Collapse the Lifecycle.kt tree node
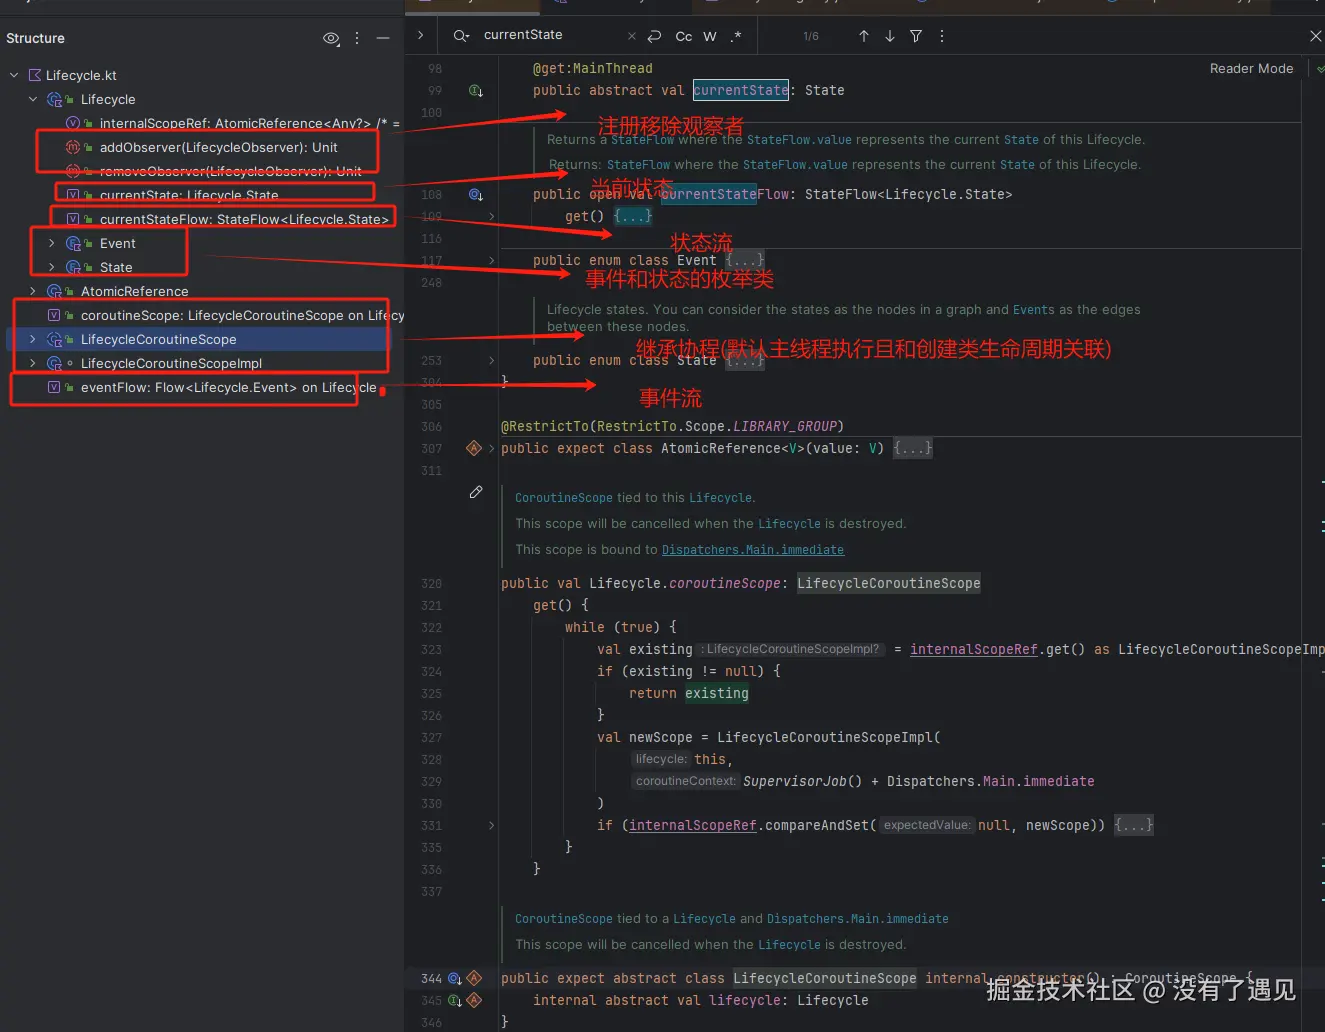Screen dimensions: 1325x1032 pyautogui.click(x=14, y=75)
